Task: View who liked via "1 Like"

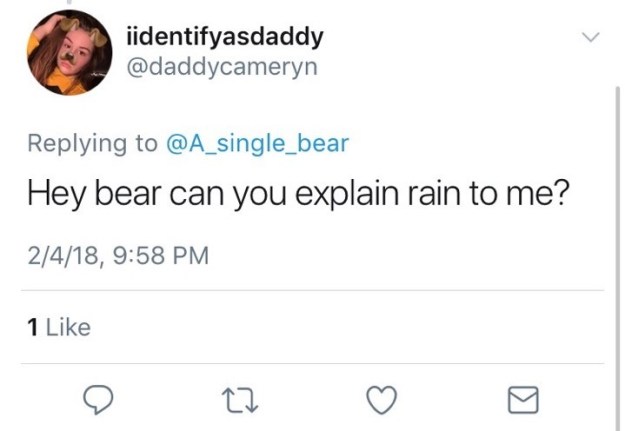Action: (57, 326)
